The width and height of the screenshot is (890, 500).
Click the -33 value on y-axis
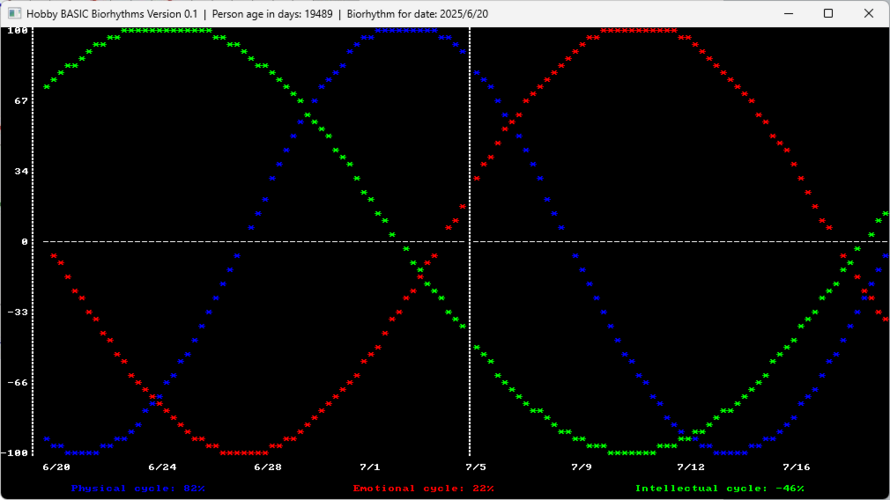tap(18, 312)
